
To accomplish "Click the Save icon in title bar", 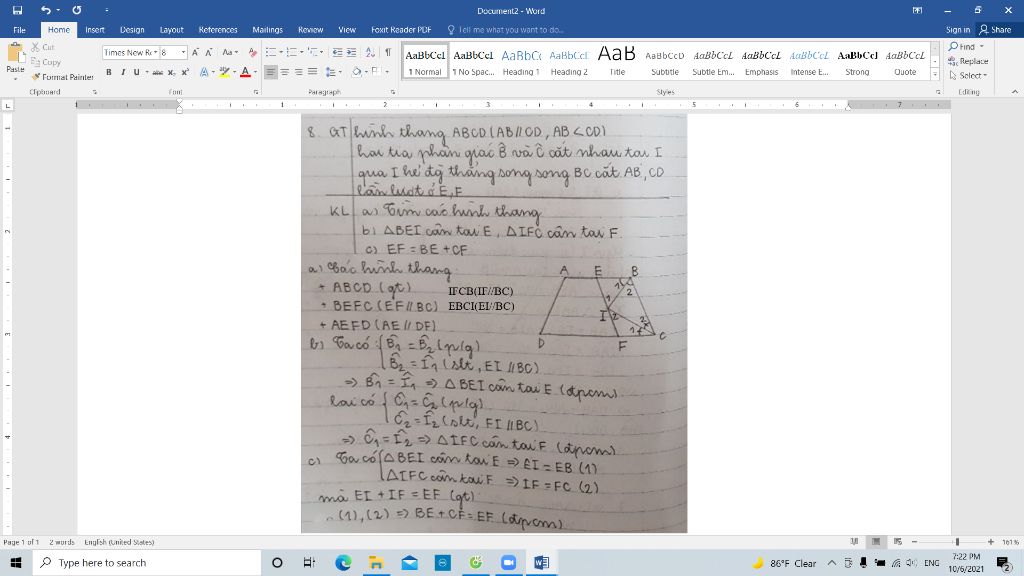I will [18, 10].
